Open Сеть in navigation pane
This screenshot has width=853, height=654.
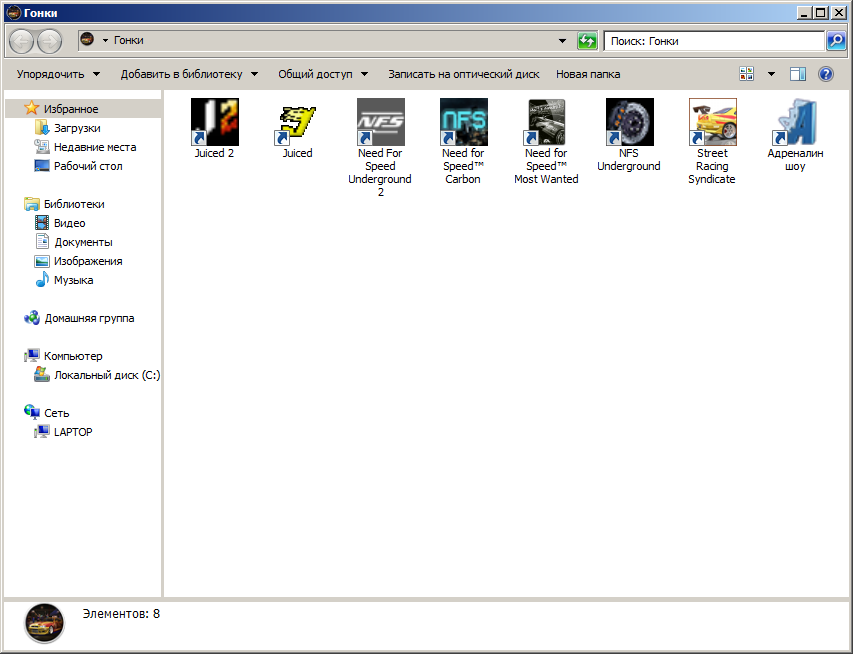coord(57,413)
